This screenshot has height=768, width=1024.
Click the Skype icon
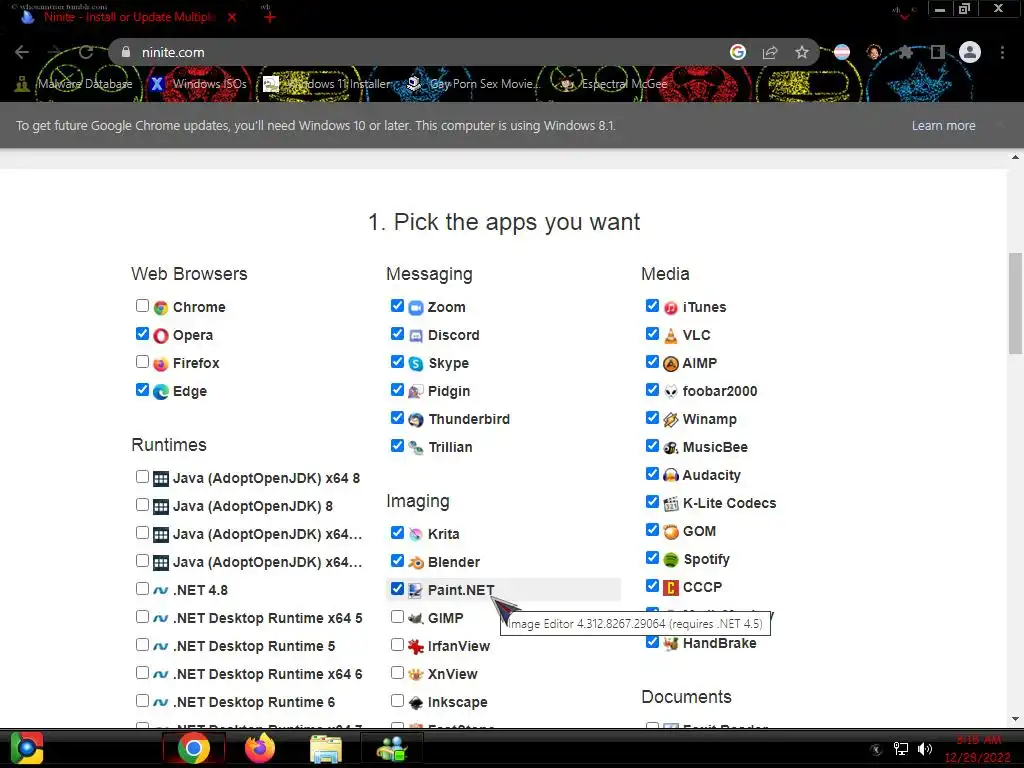pyautogui.click(x=416, y=364)
